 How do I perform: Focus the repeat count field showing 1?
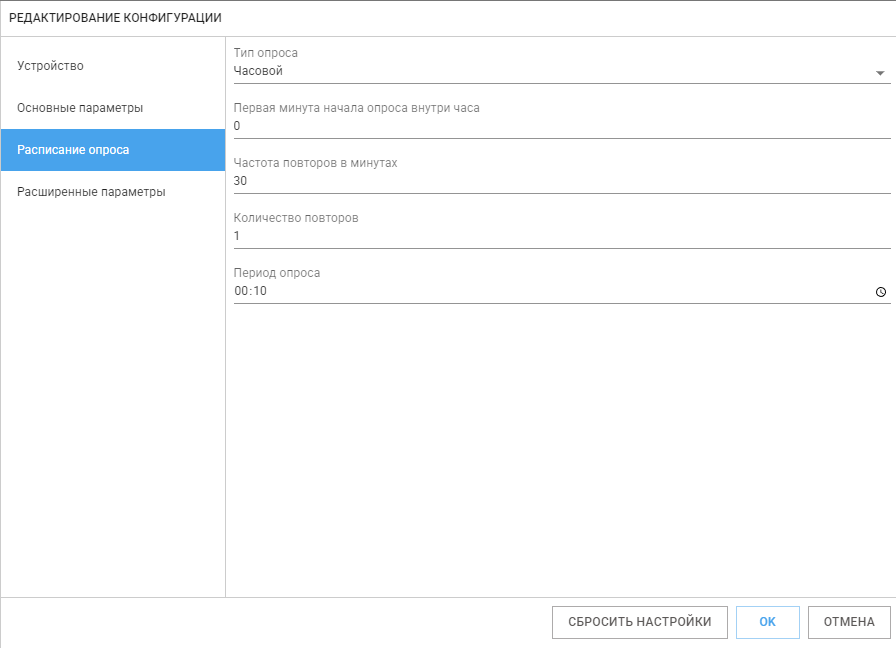tap(562, 236)
